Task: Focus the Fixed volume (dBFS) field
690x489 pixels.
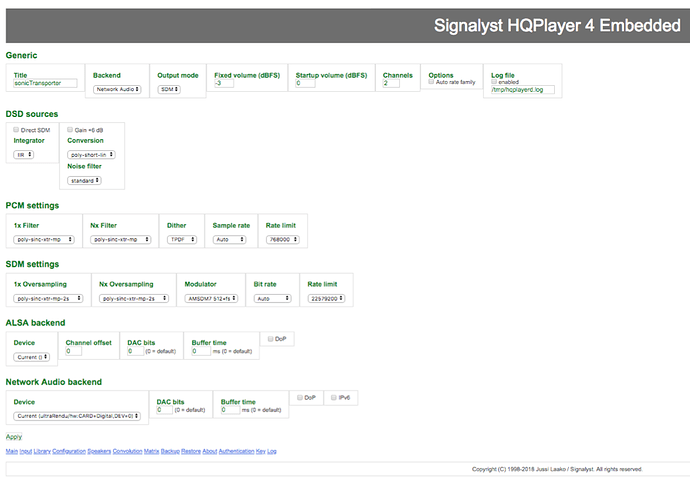Action: [224, 83]
